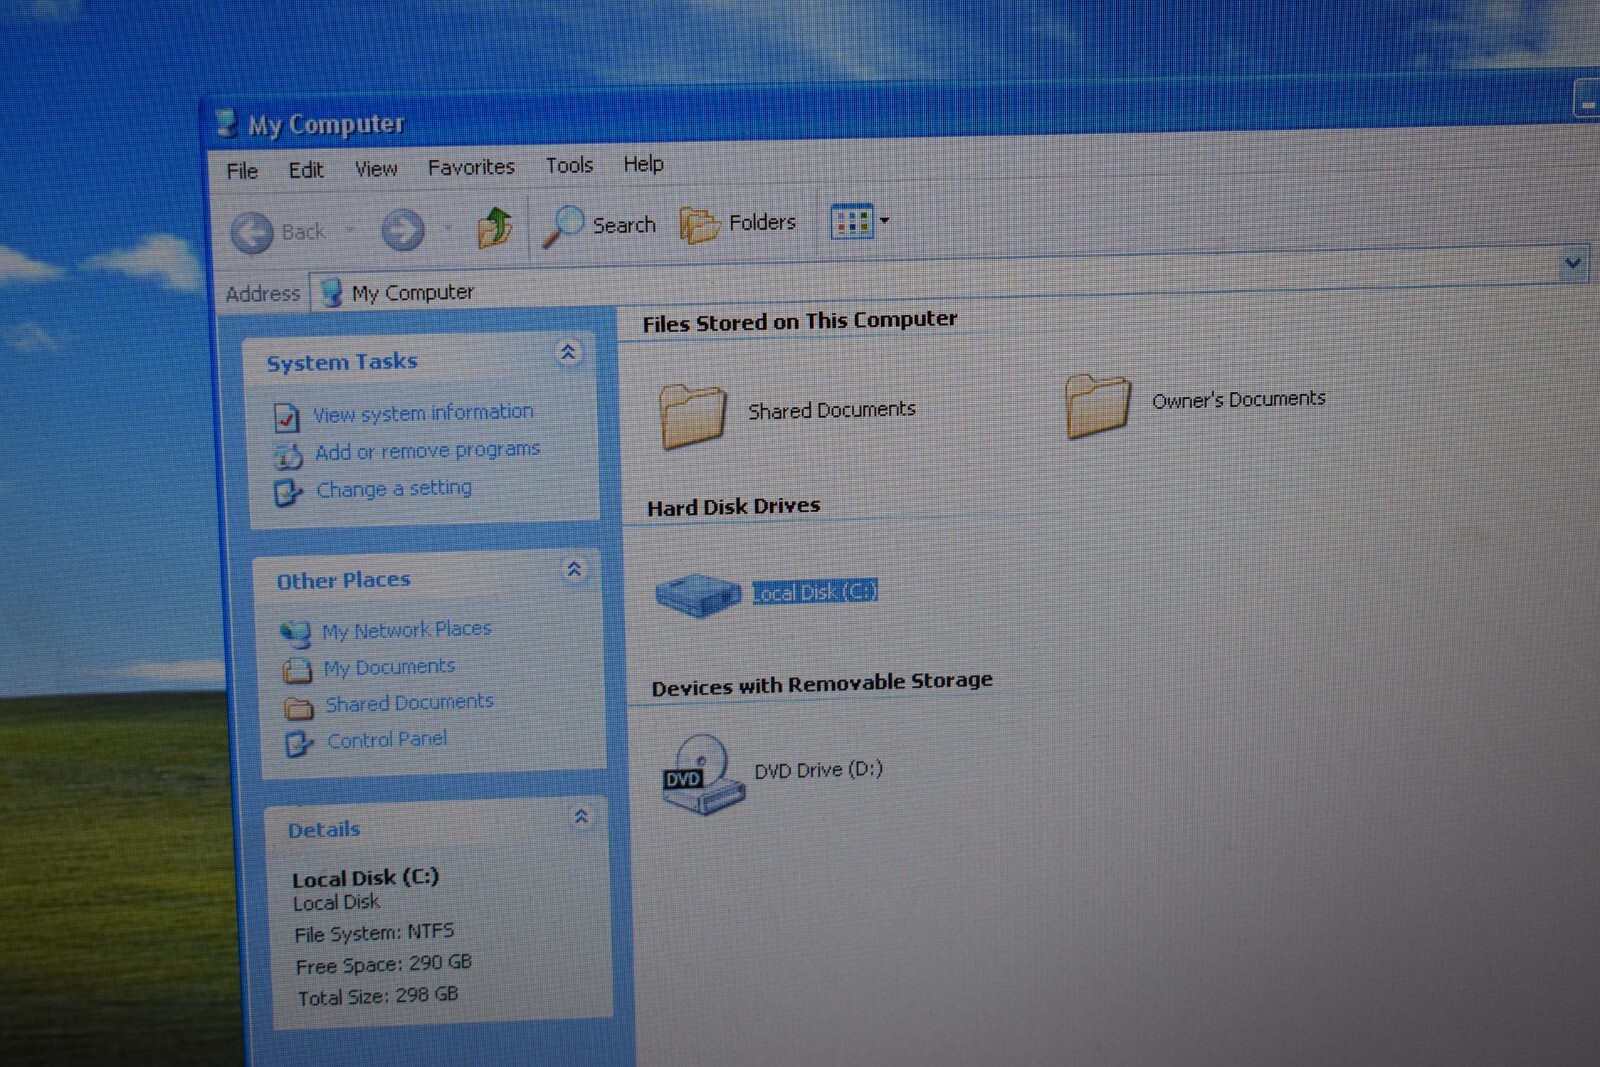Click File System: NTFS text
The image size is (1600, 1067).
(x=374, y=933)
